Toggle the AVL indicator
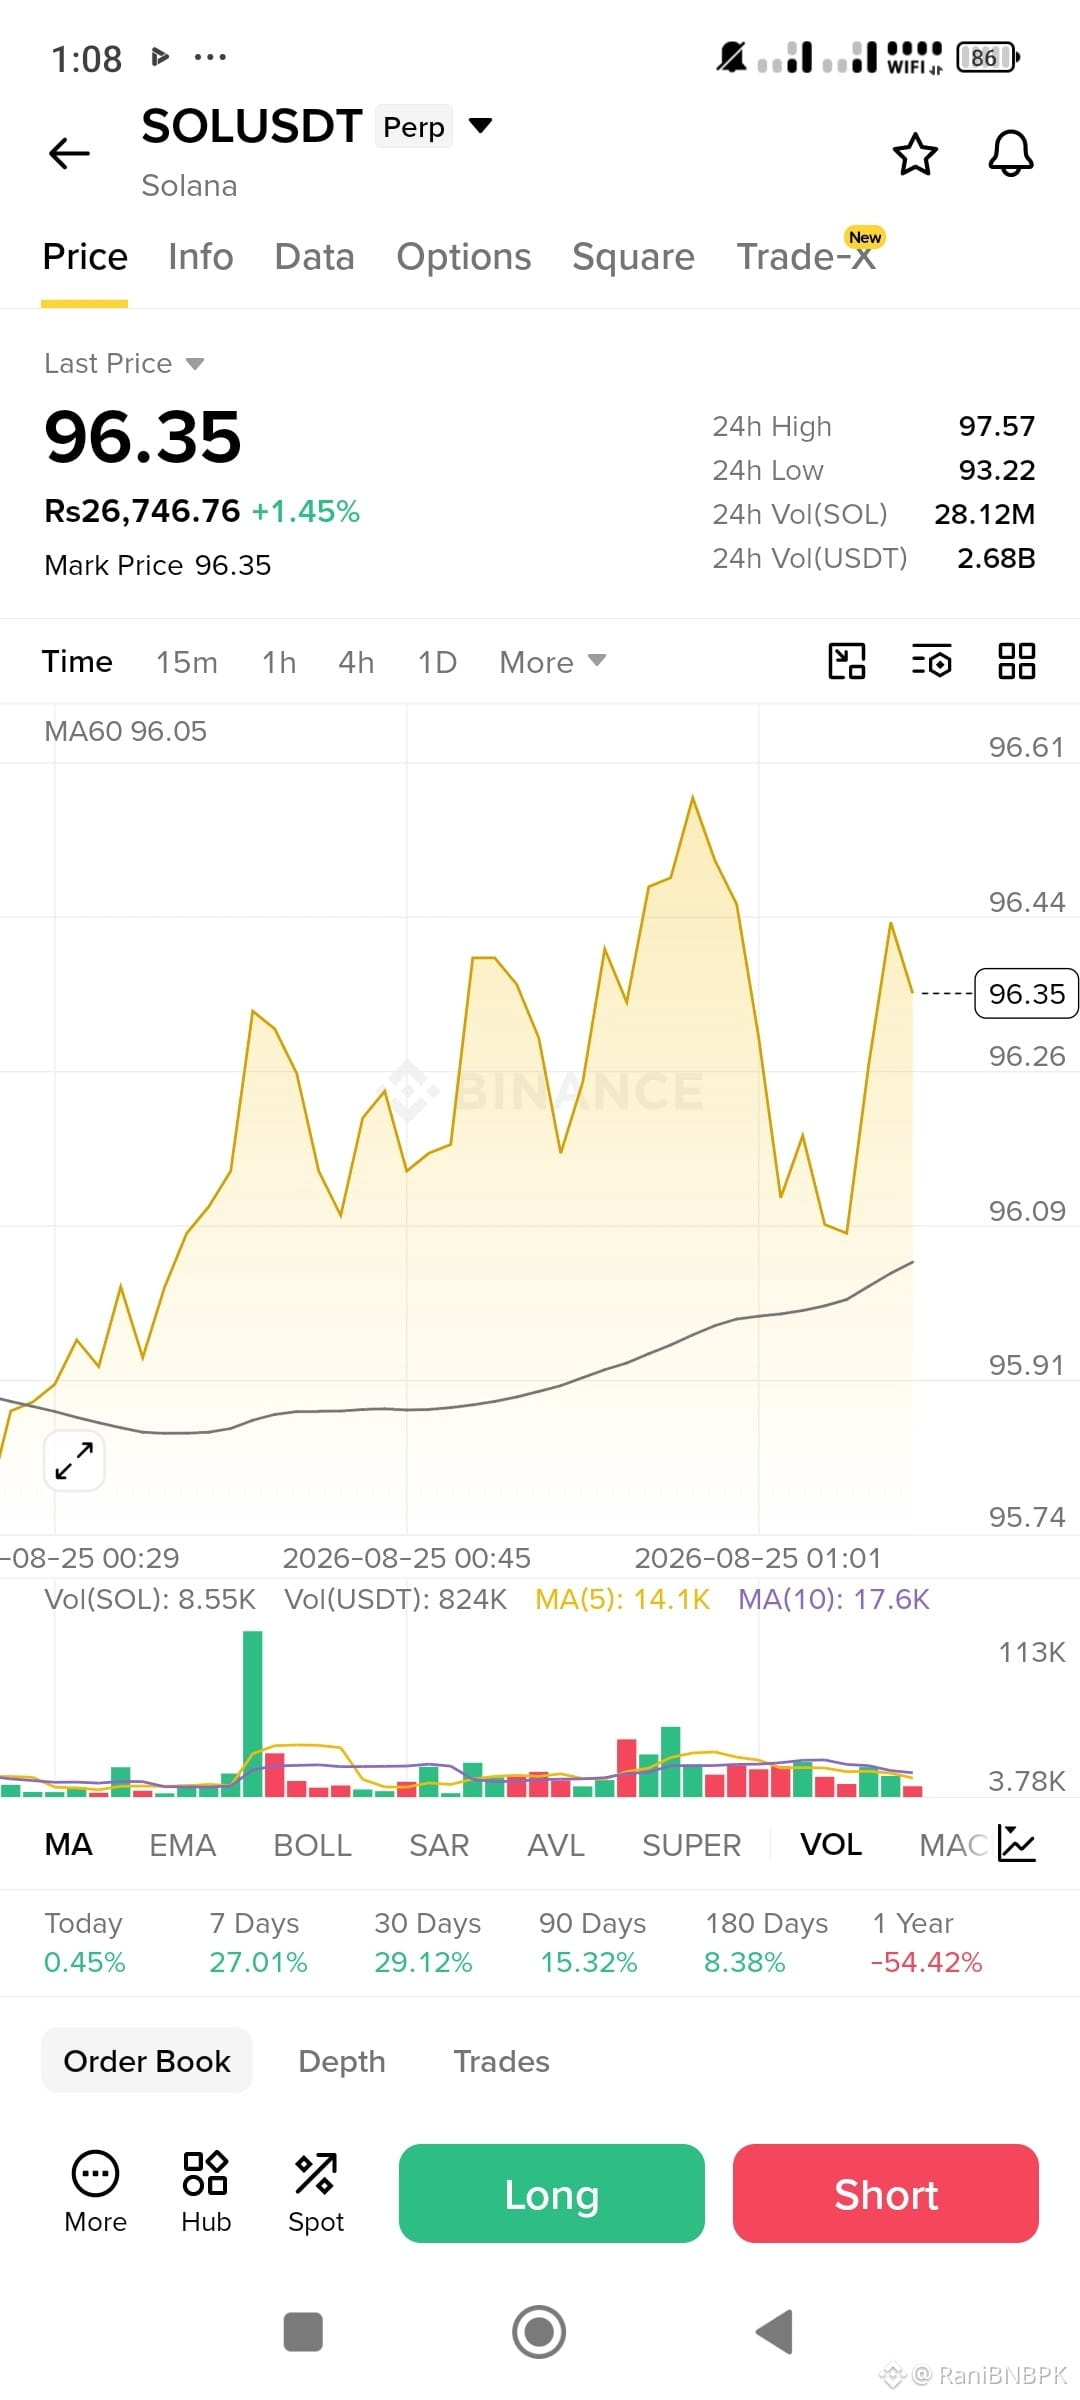Viewport: 1080px width, 2400px height. 556,1844
